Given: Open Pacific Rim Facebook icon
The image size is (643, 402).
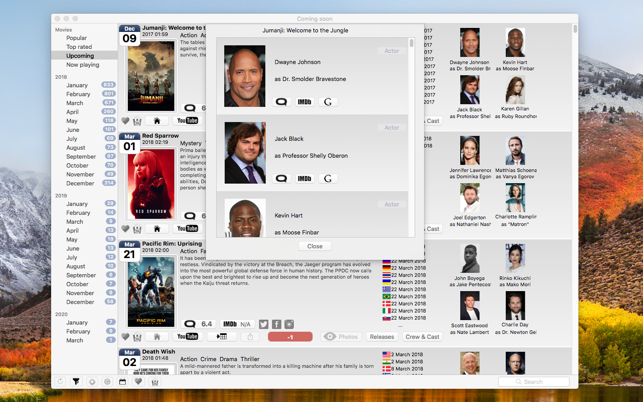Looking at the screenshot, I should 276,324.
